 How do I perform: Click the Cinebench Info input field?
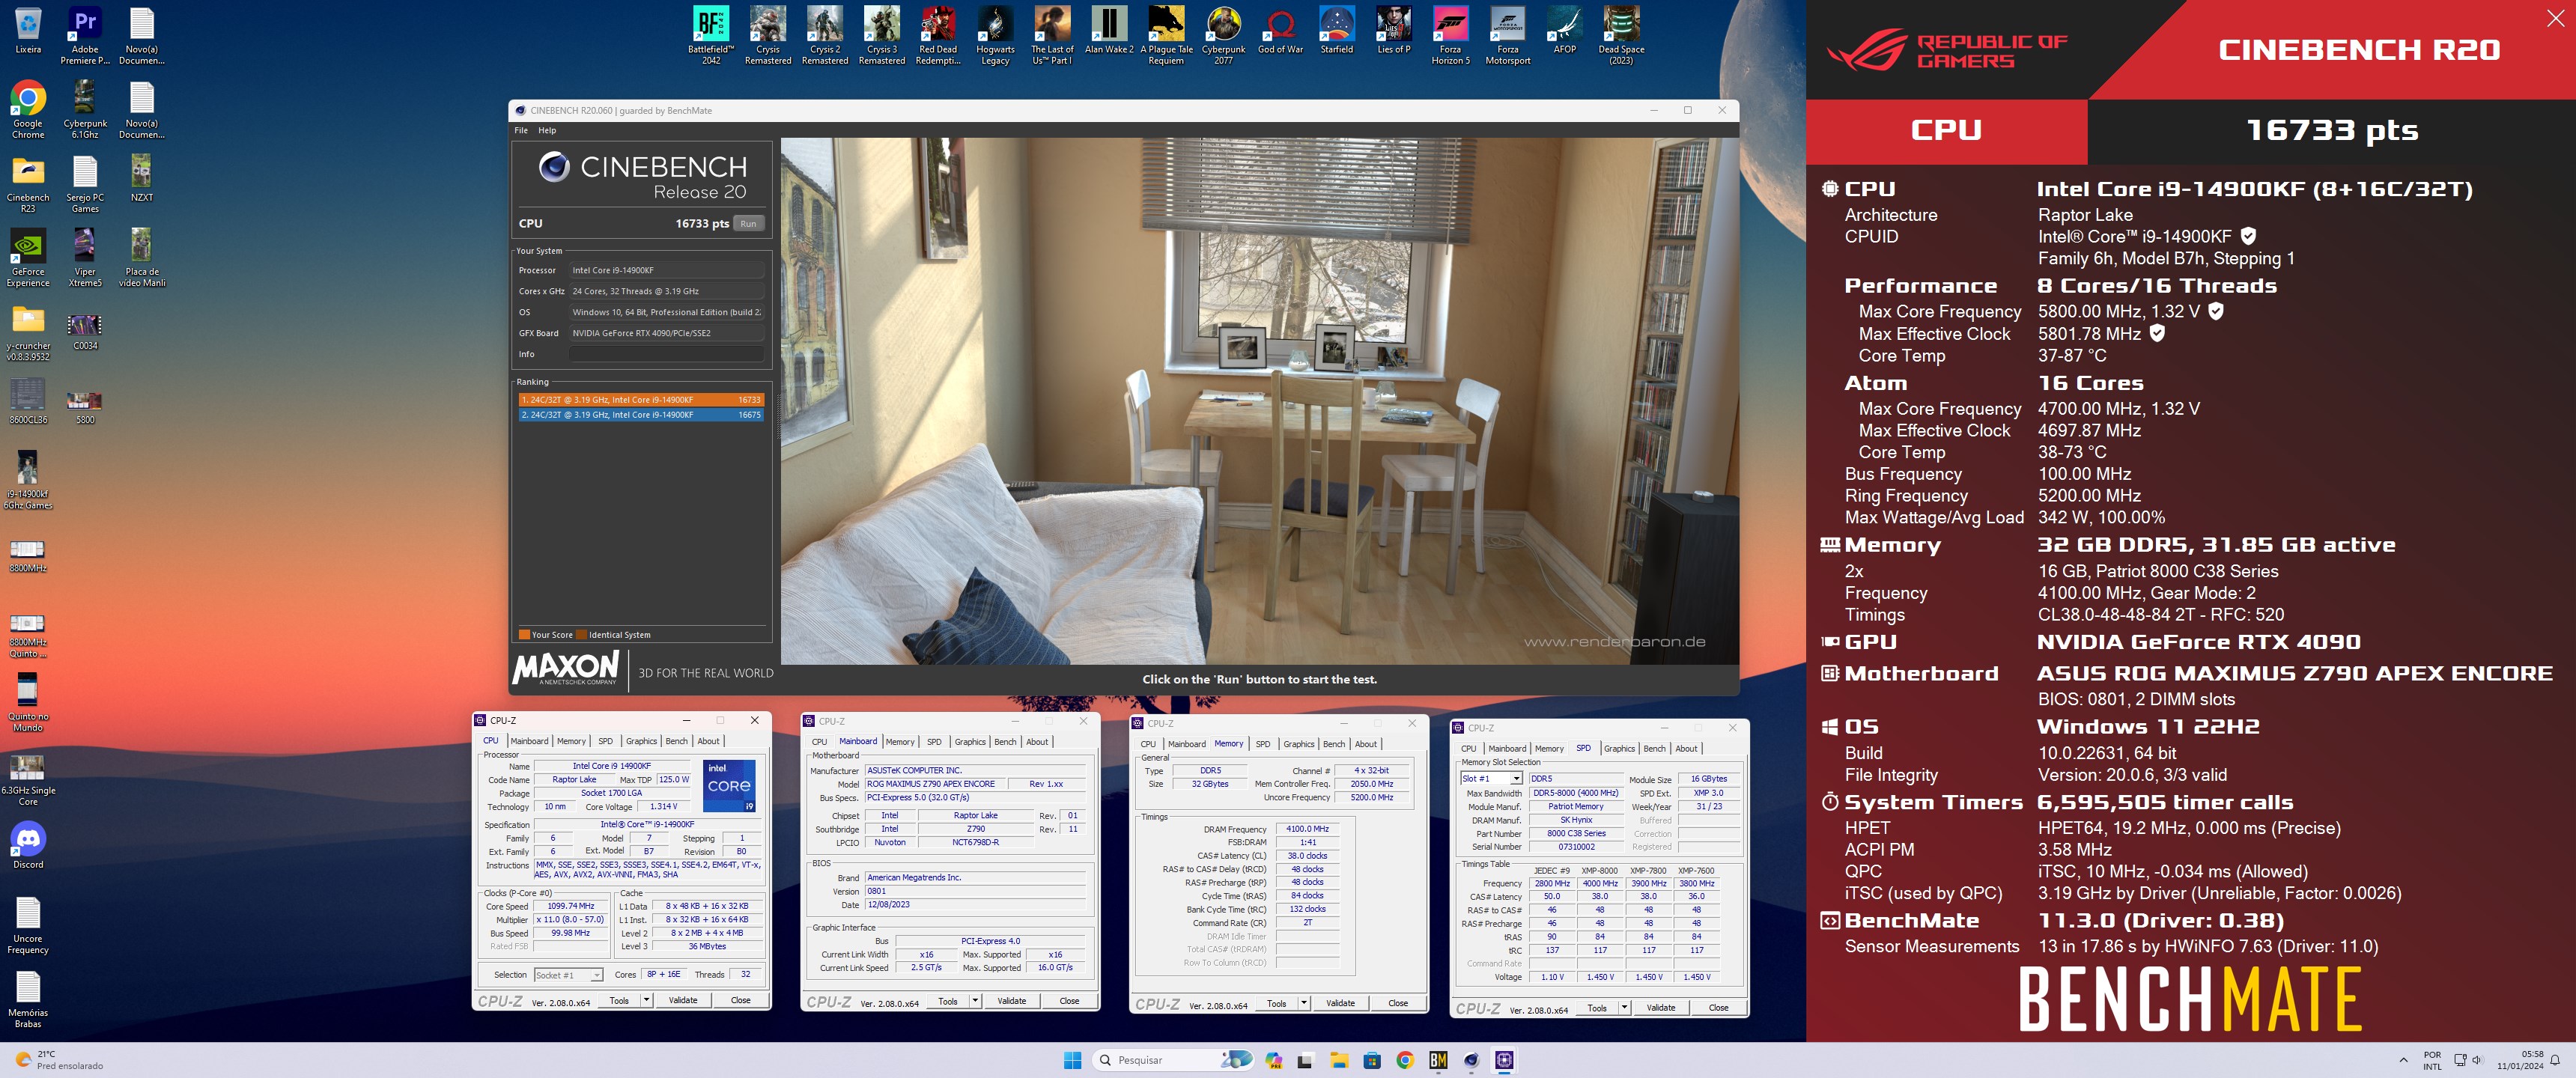(666, 354)
